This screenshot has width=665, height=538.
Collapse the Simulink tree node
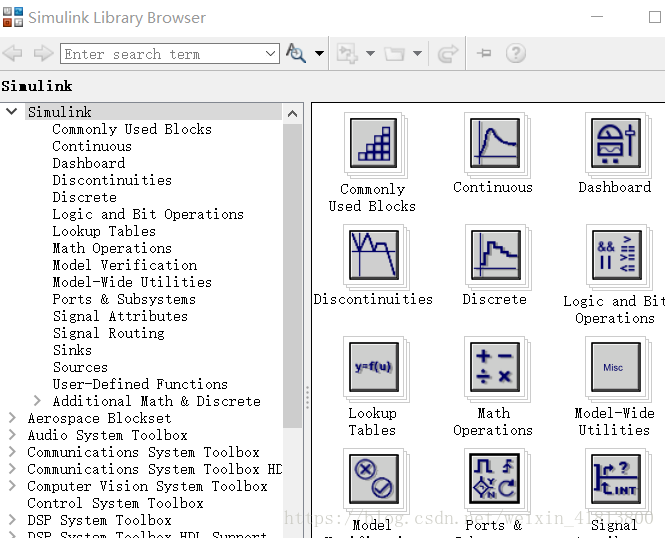click(x=12, y=112)
